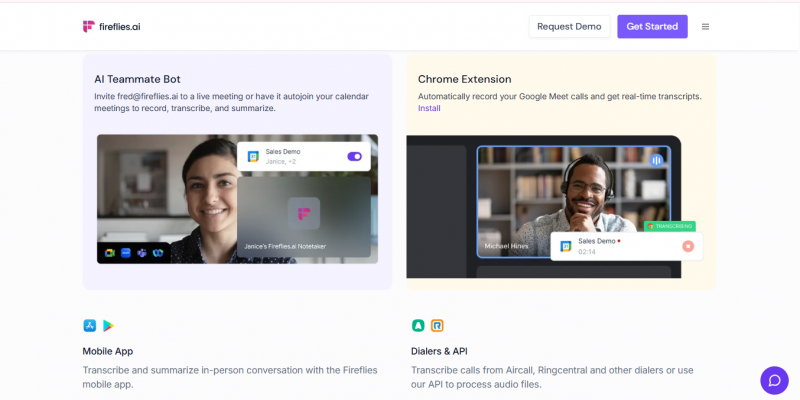
Task: Click the red stop recording button
Action: [x=688, y=246]
